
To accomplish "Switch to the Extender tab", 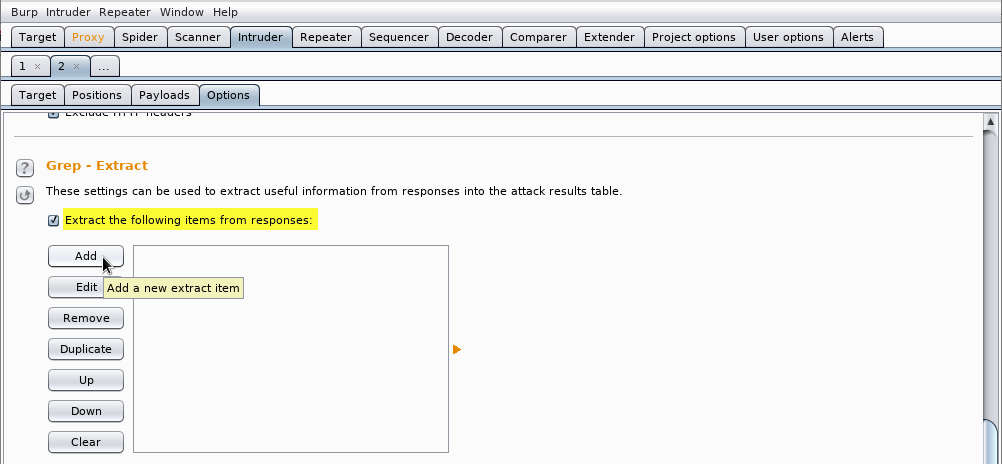I will pyautogui.click(x=610, y=37).
